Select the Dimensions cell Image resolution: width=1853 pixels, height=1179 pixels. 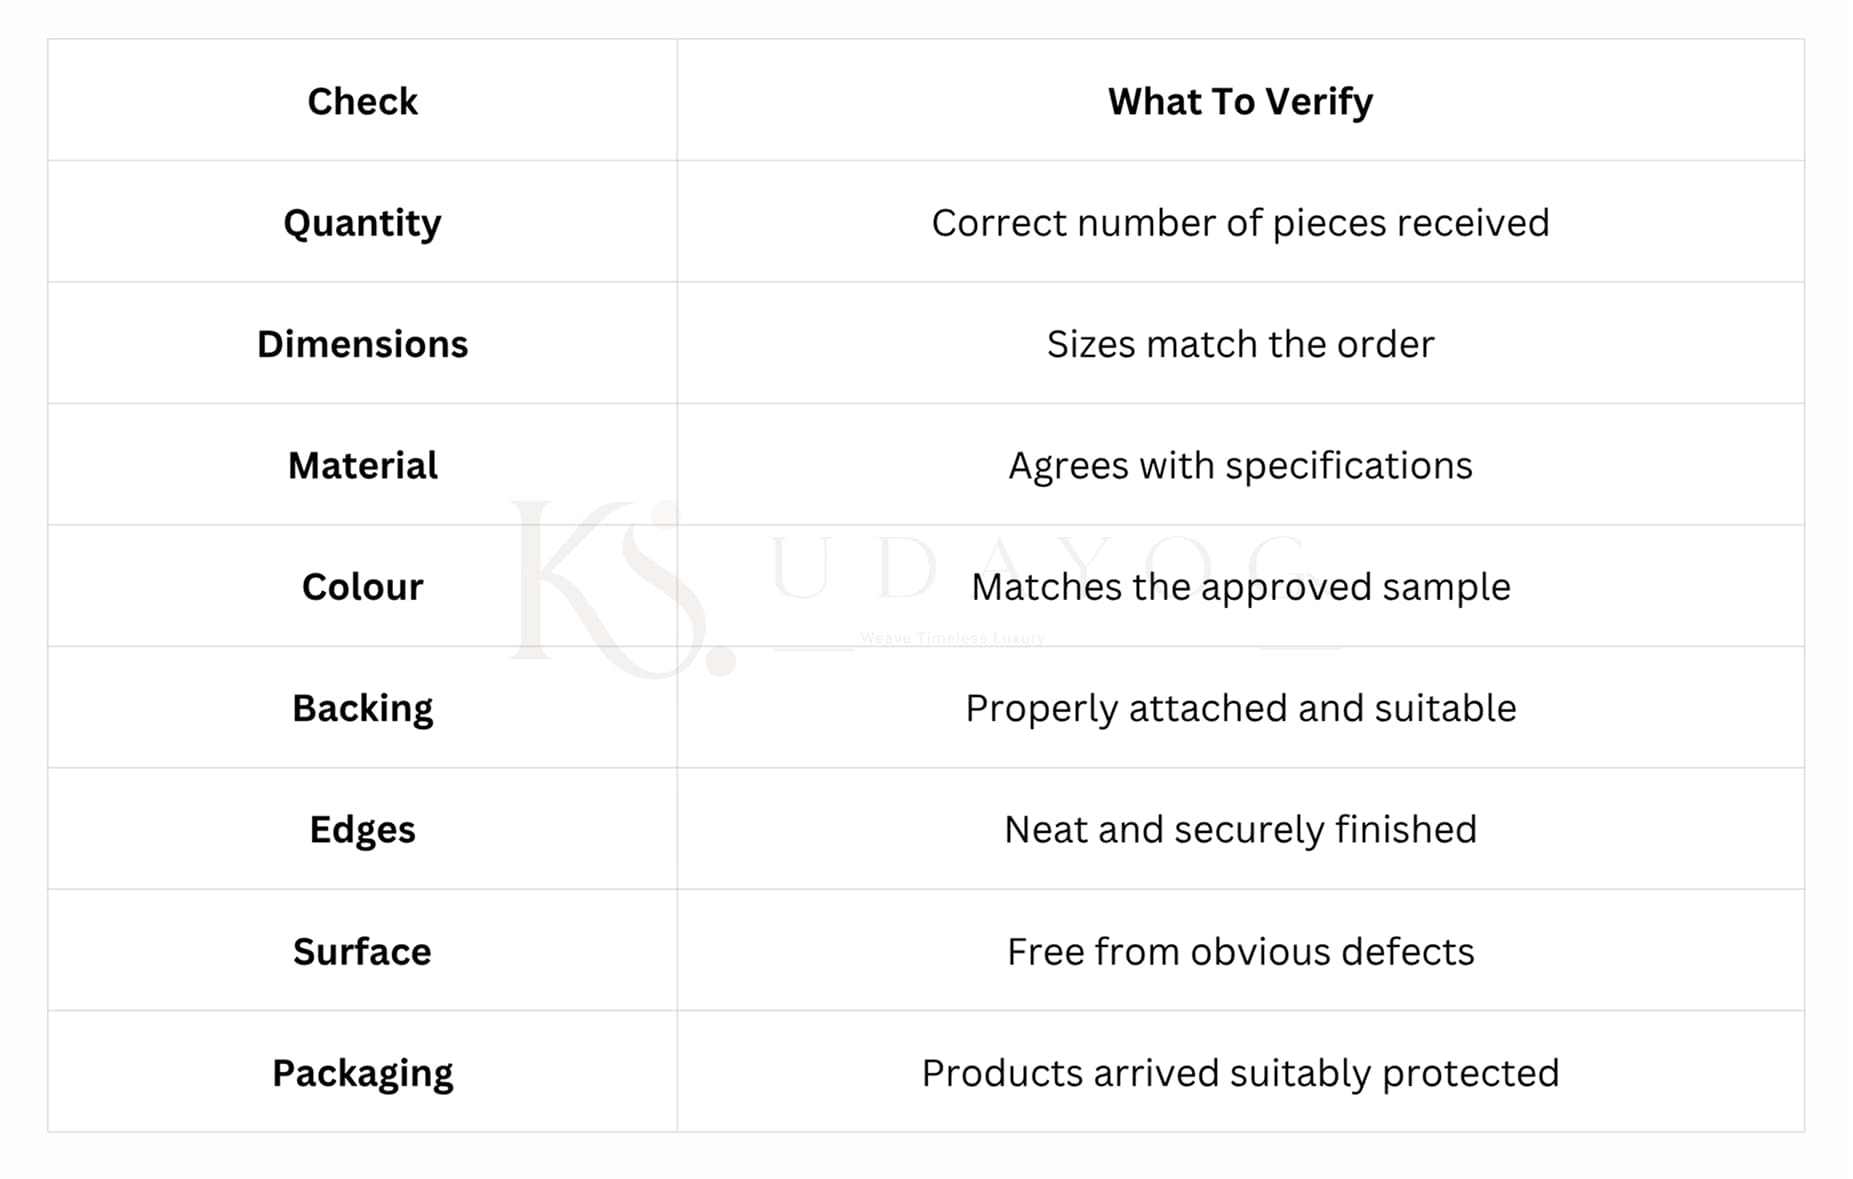(x=362, y=344)
